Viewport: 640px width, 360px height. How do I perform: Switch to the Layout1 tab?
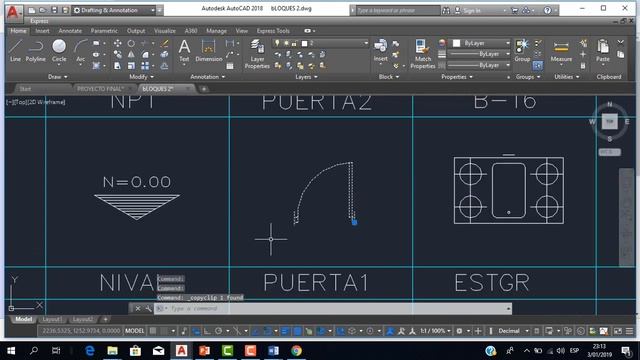(52, 319)
